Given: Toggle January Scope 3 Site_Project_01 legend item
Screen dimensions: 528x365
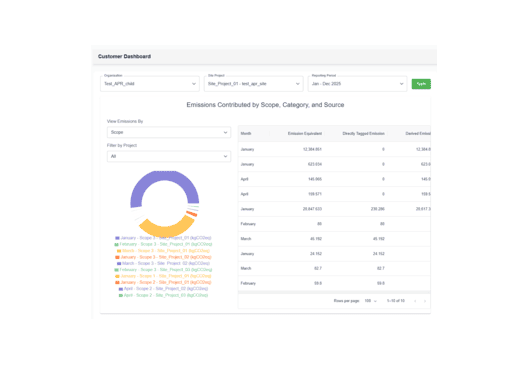Looking at the screenshot, I should click(163, 238).
